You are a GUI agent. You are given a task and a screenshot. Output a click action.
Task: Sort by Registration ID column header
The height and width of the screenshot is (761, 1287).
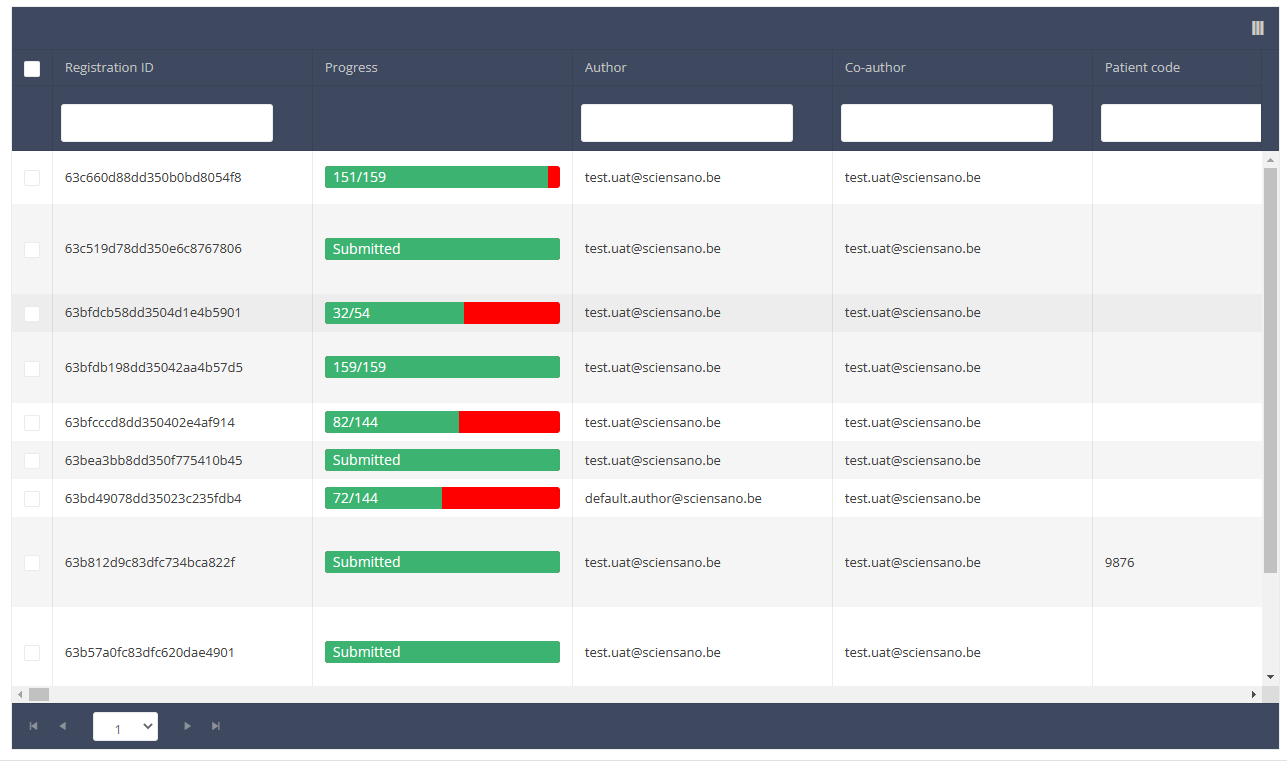click(x=109, y=68)
